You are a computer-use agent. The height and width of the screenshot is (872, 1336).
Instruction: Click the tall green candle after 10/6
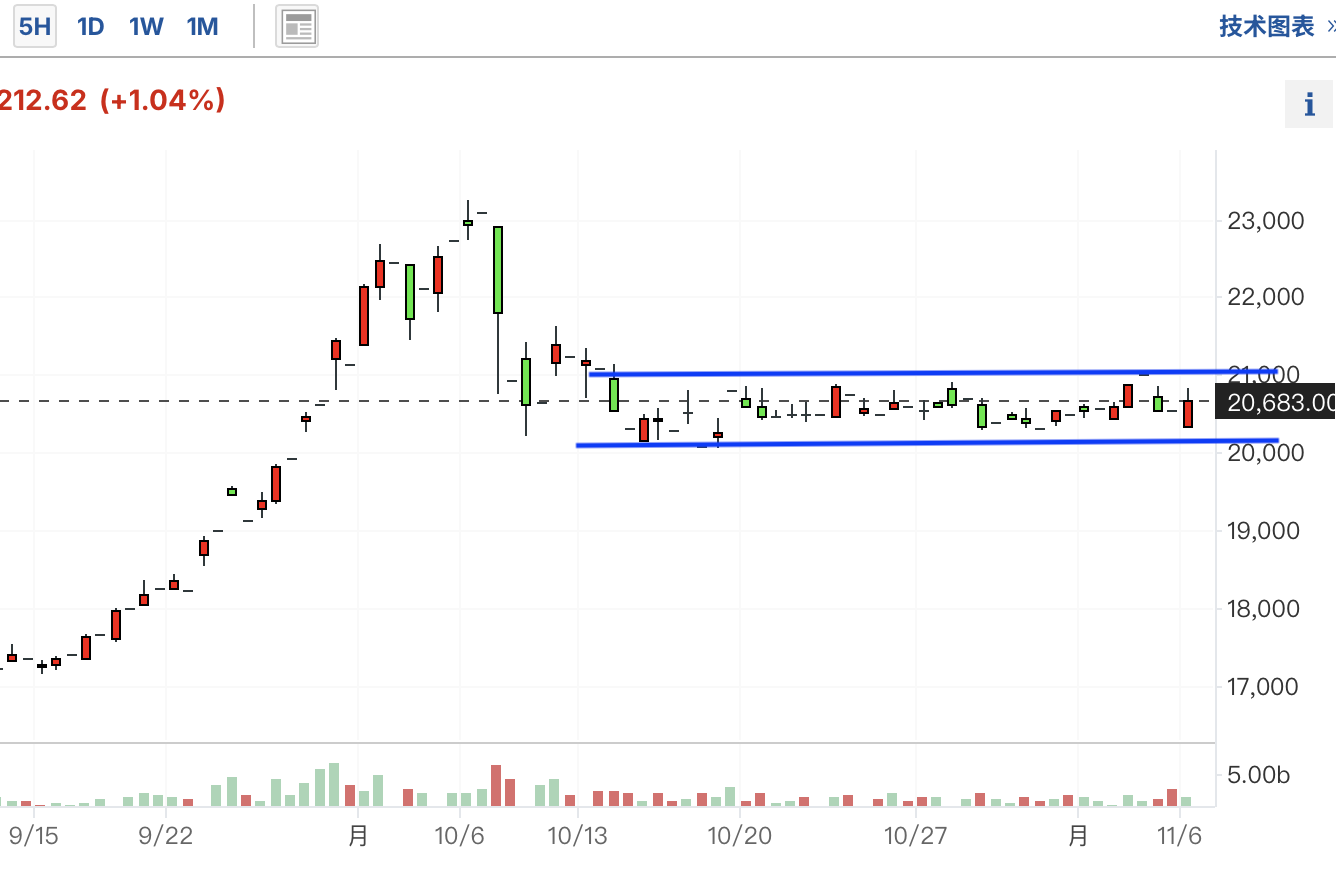[498, 270]
